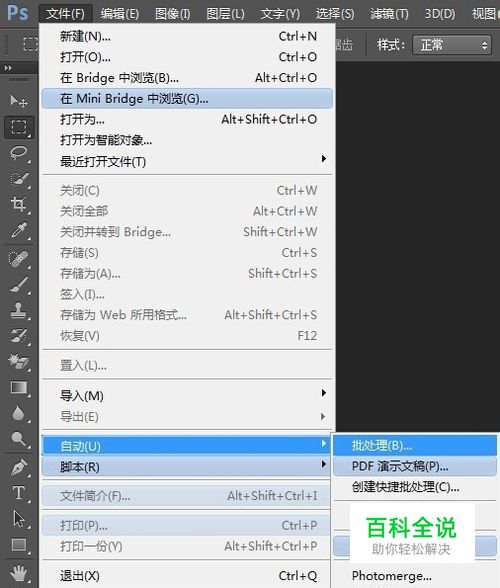Open the 滤镜(T) menu

389,14
